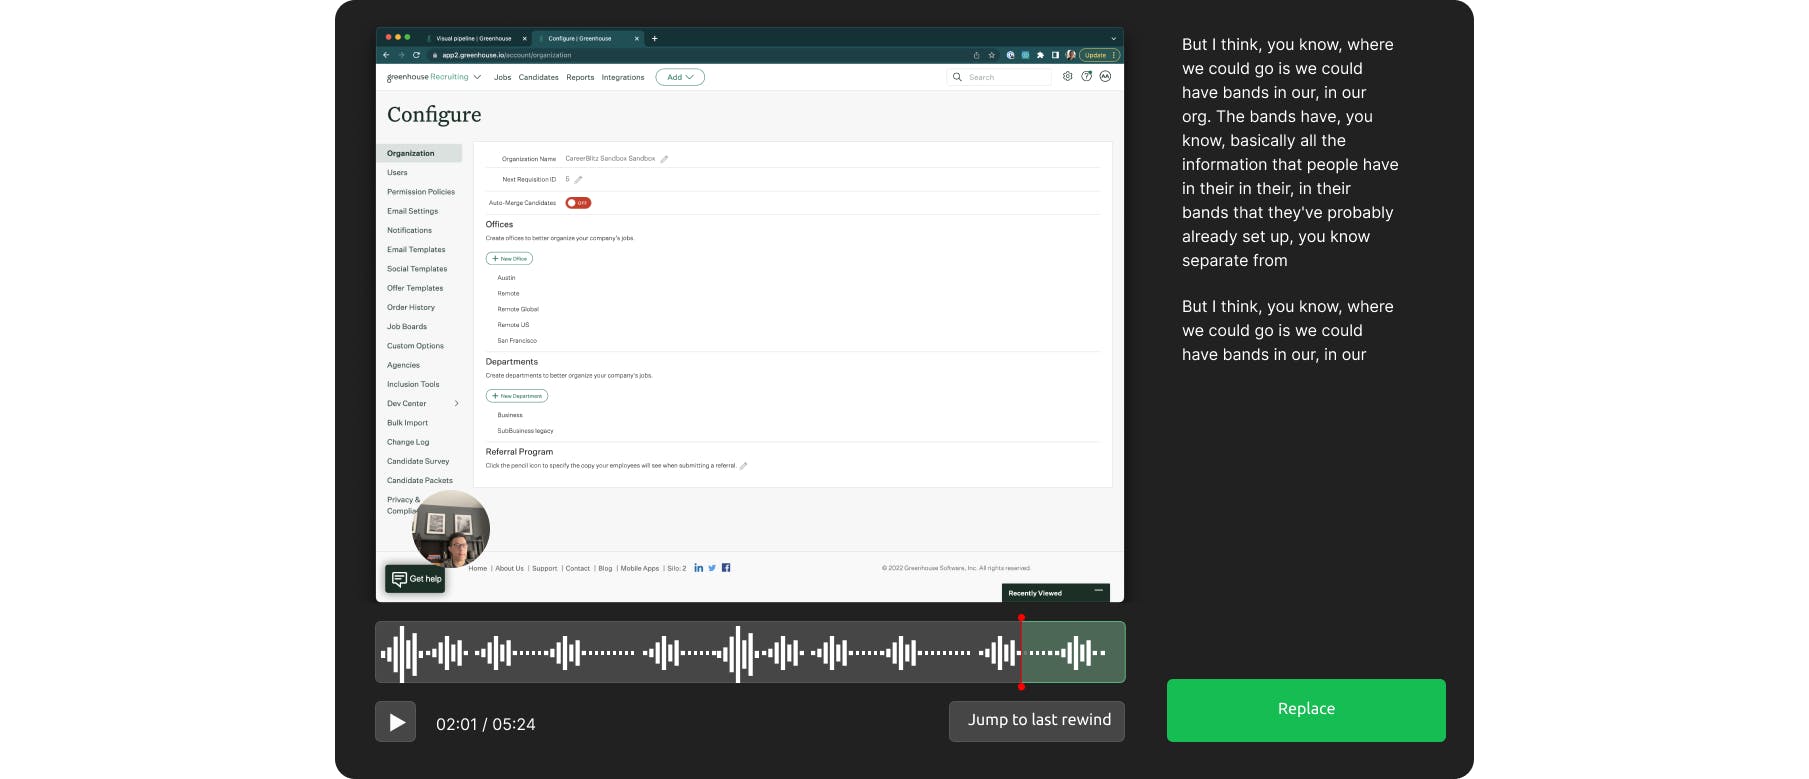Select the San Francisco office row

point(517,341)
